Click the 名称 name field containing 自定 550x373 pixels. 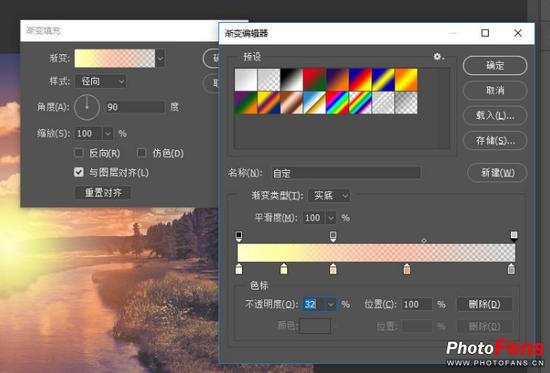(346, 173)
